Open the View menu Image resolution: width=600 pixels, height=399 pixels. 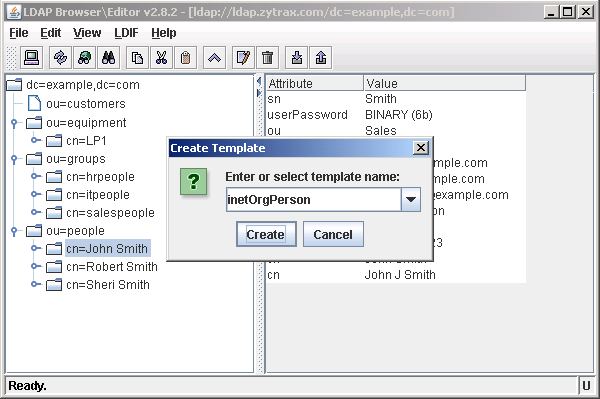click(x=87, y=33)
